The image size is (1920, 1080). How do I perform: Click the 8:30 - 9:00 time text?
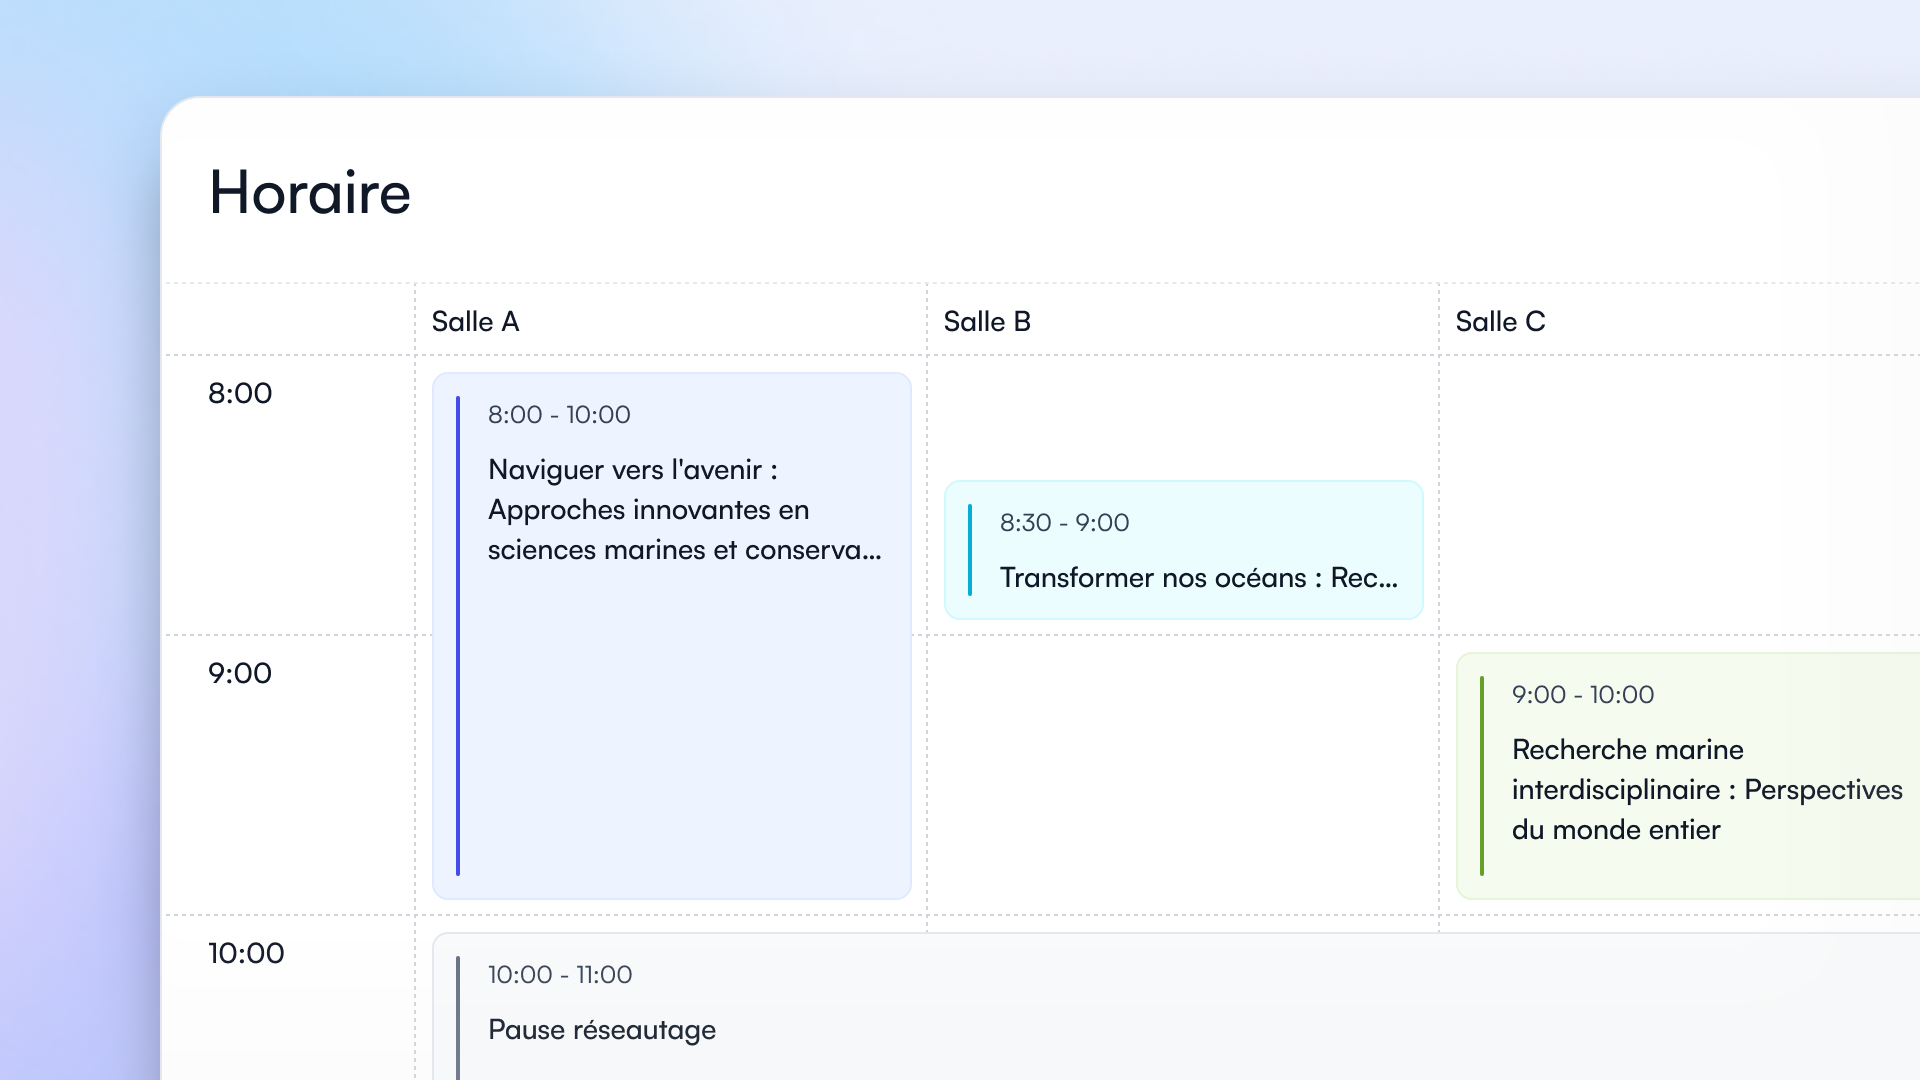[1064, 522]
